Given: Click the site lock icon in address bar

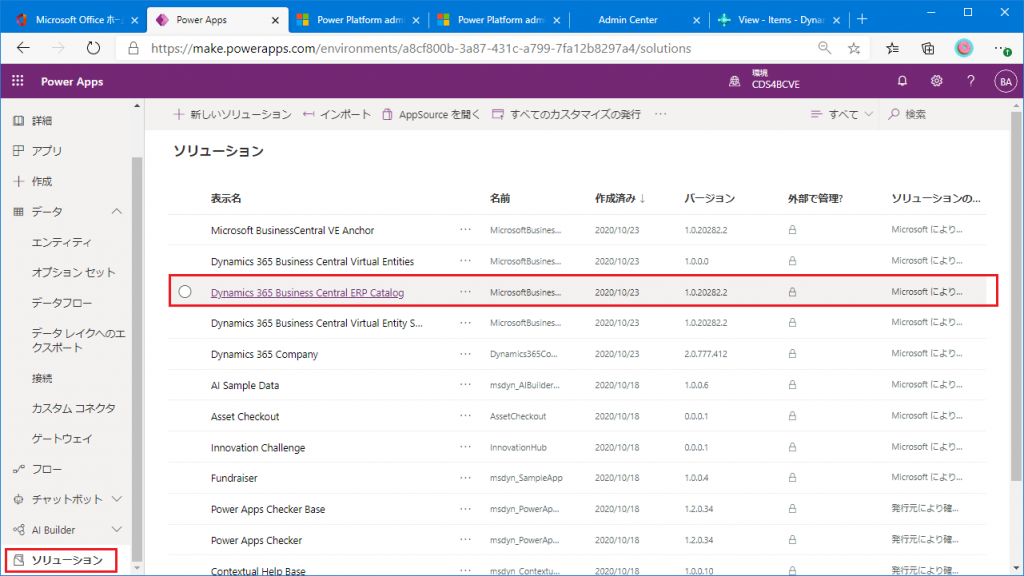Looking at the screenshot, I should (x=133, y=48).
